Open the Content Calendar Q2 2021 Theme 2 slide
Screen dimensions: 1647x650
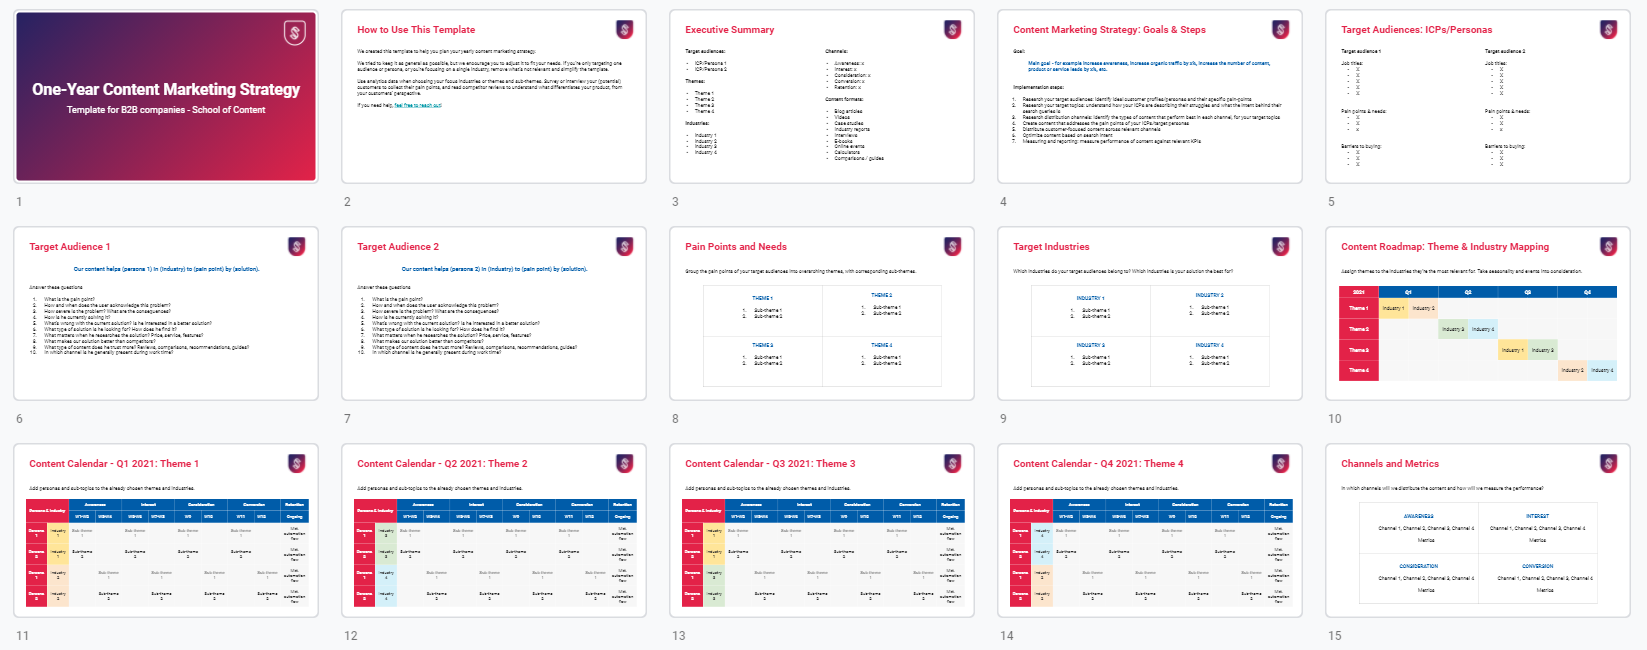tap(494, 531)
